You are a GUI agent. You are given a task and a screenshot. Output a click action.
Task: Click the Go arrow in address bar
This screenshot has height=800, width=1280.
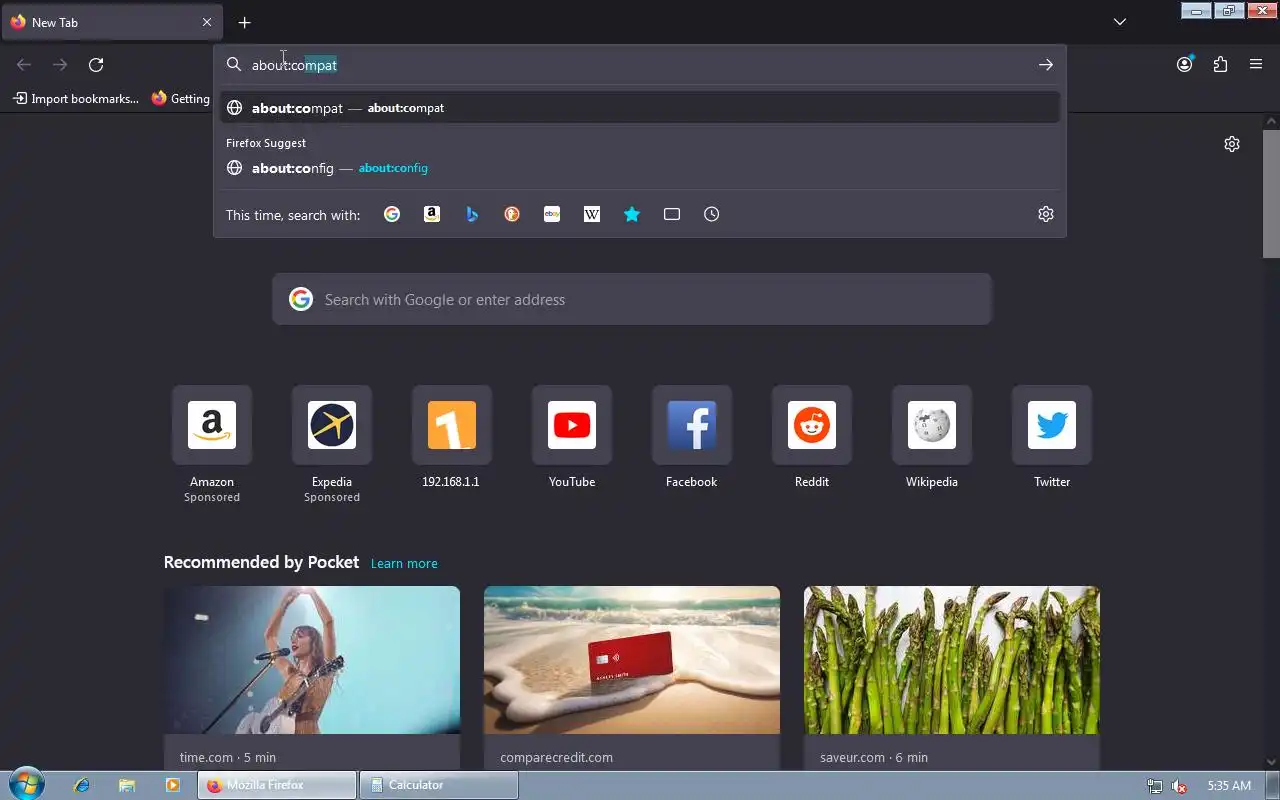[x=1046, y=65]
